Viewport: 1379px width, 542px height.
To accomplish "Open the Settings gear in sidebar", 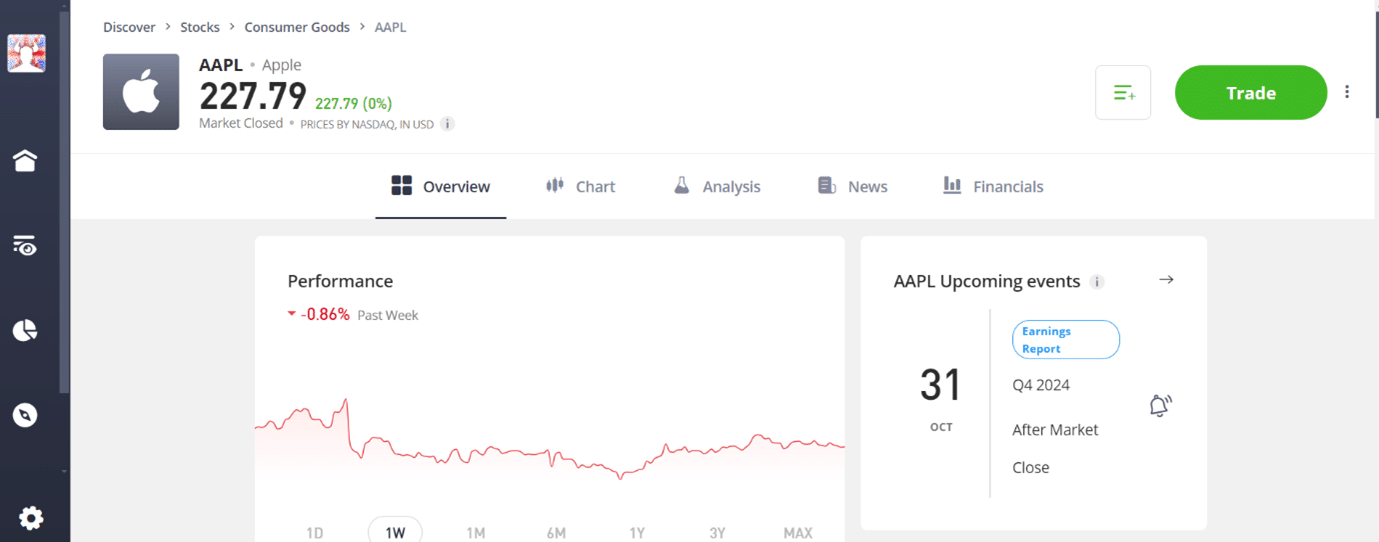I will click(31, 518).
